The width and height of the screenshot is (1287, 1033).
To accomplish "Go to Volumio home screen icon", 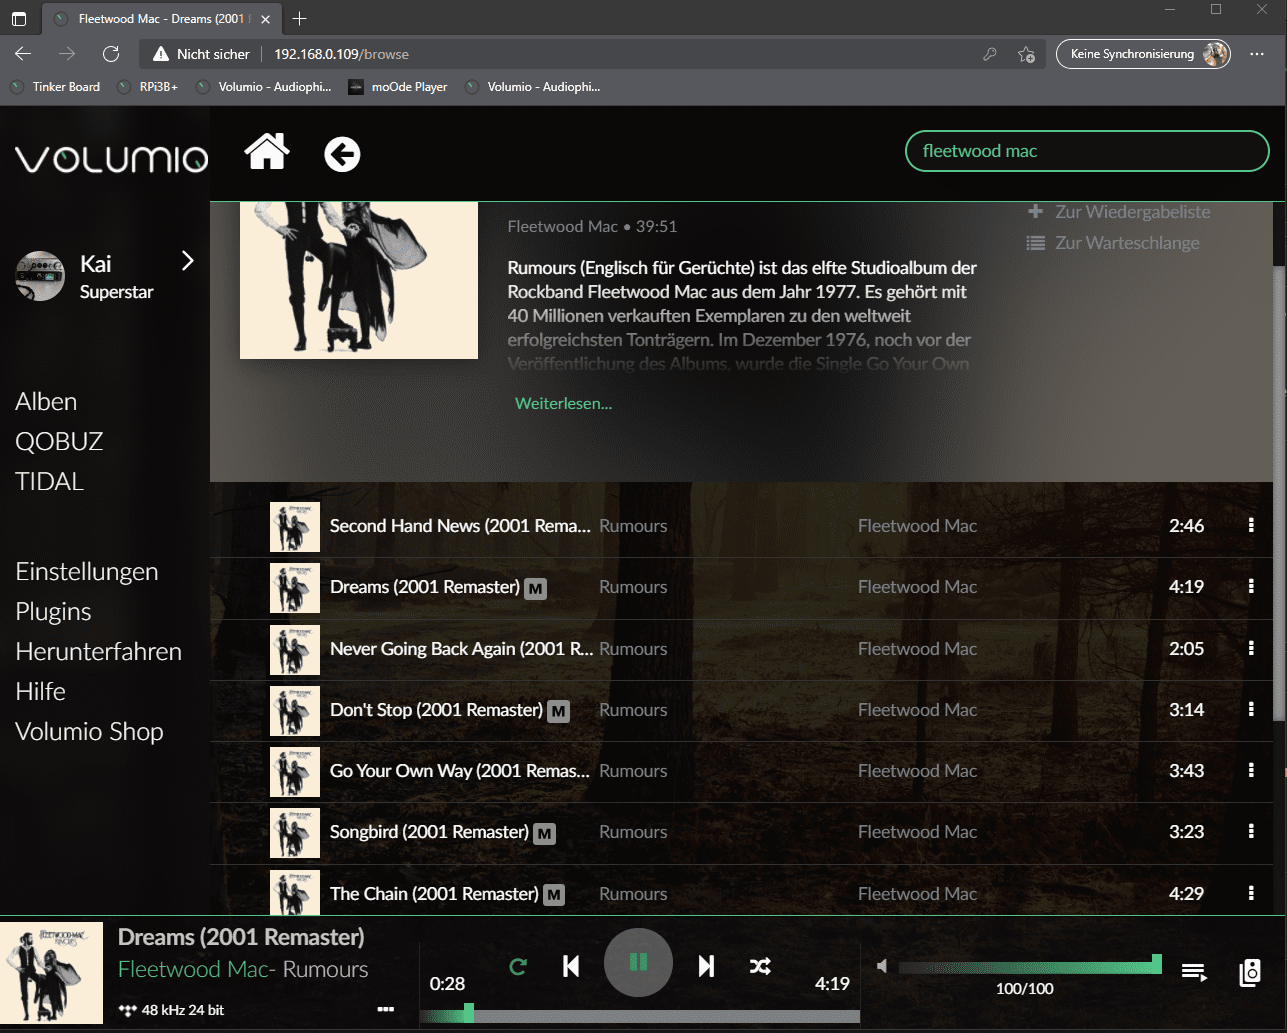I will coord(267,153).
